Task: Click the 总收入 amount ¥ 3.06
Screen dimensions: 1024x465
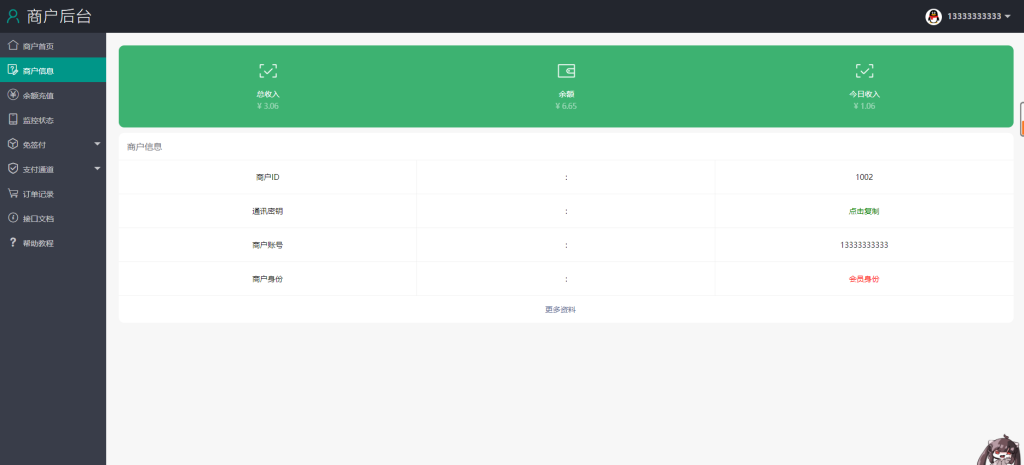Action: [268, 106]
